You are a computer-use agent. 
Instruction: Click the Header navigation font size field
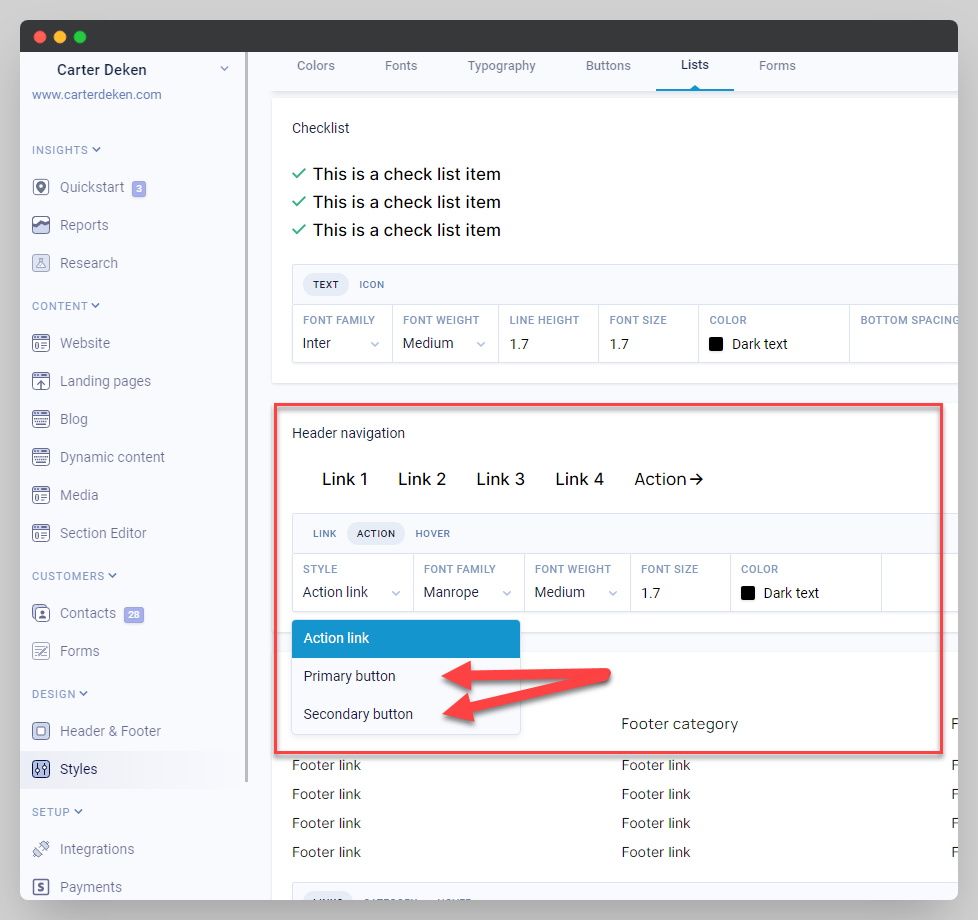click(x=679, y=593)
